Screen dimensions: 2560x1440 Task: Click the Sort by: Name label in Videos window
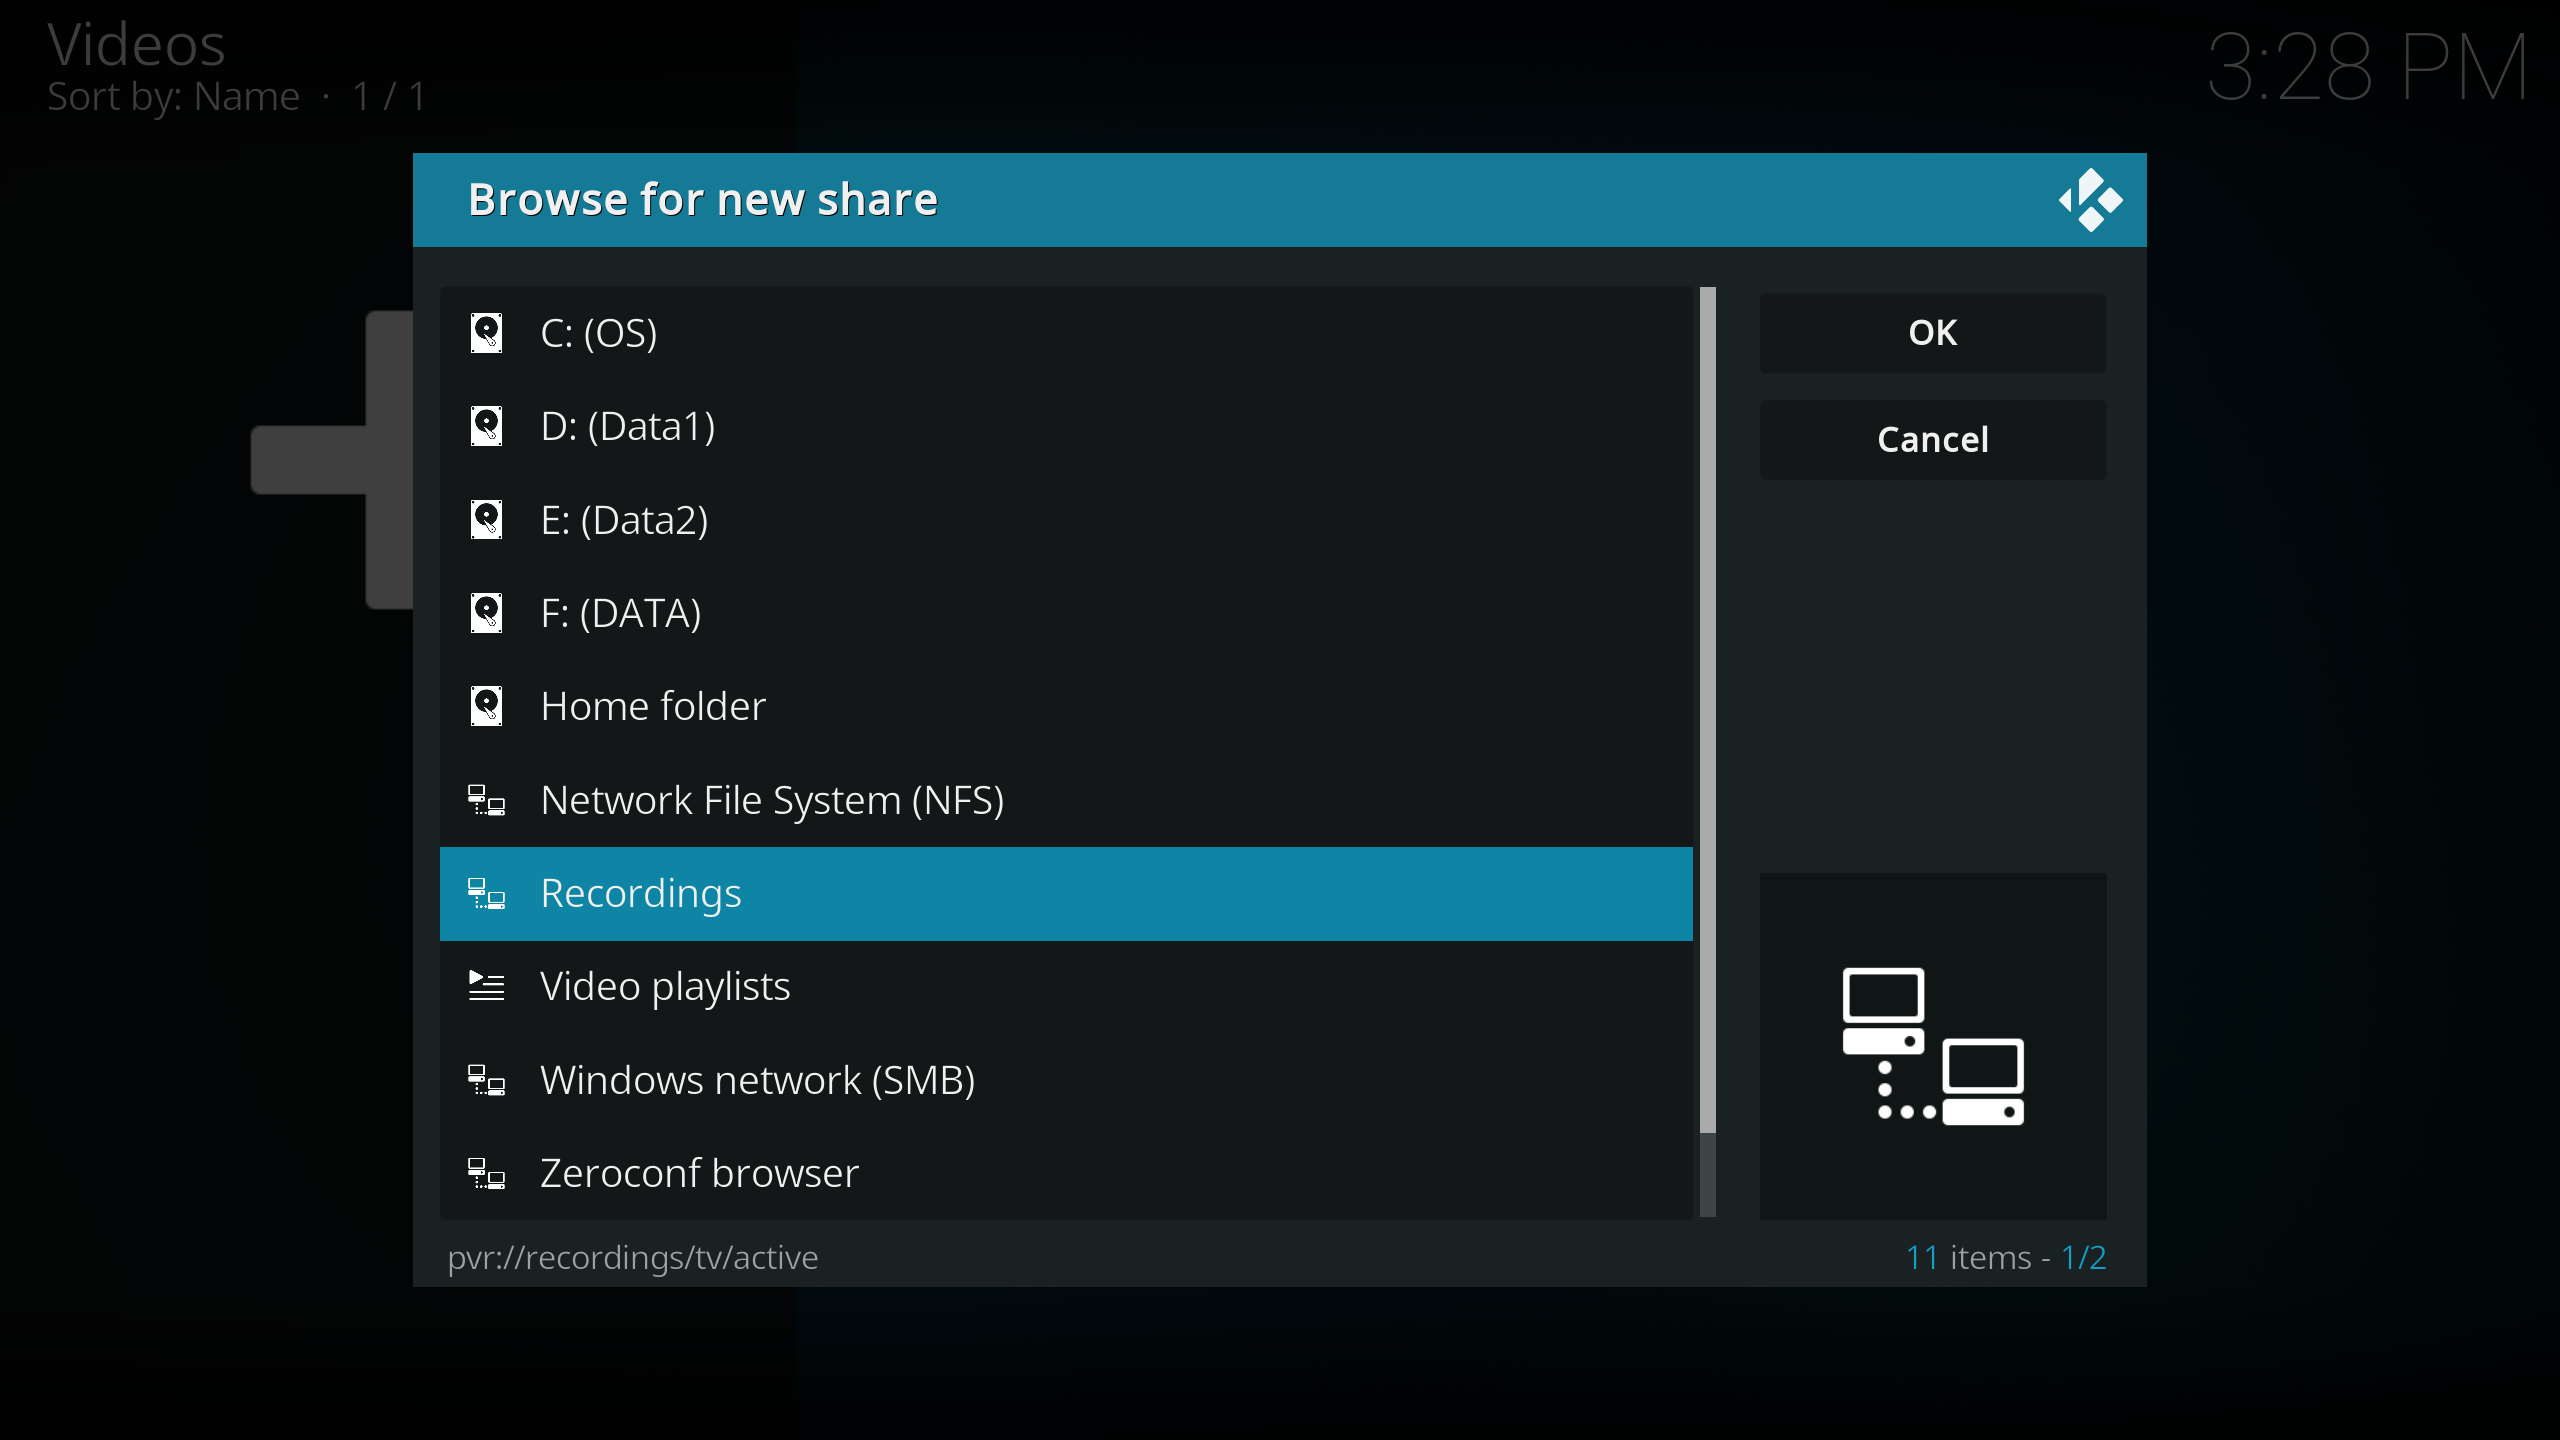click(174, 97)
